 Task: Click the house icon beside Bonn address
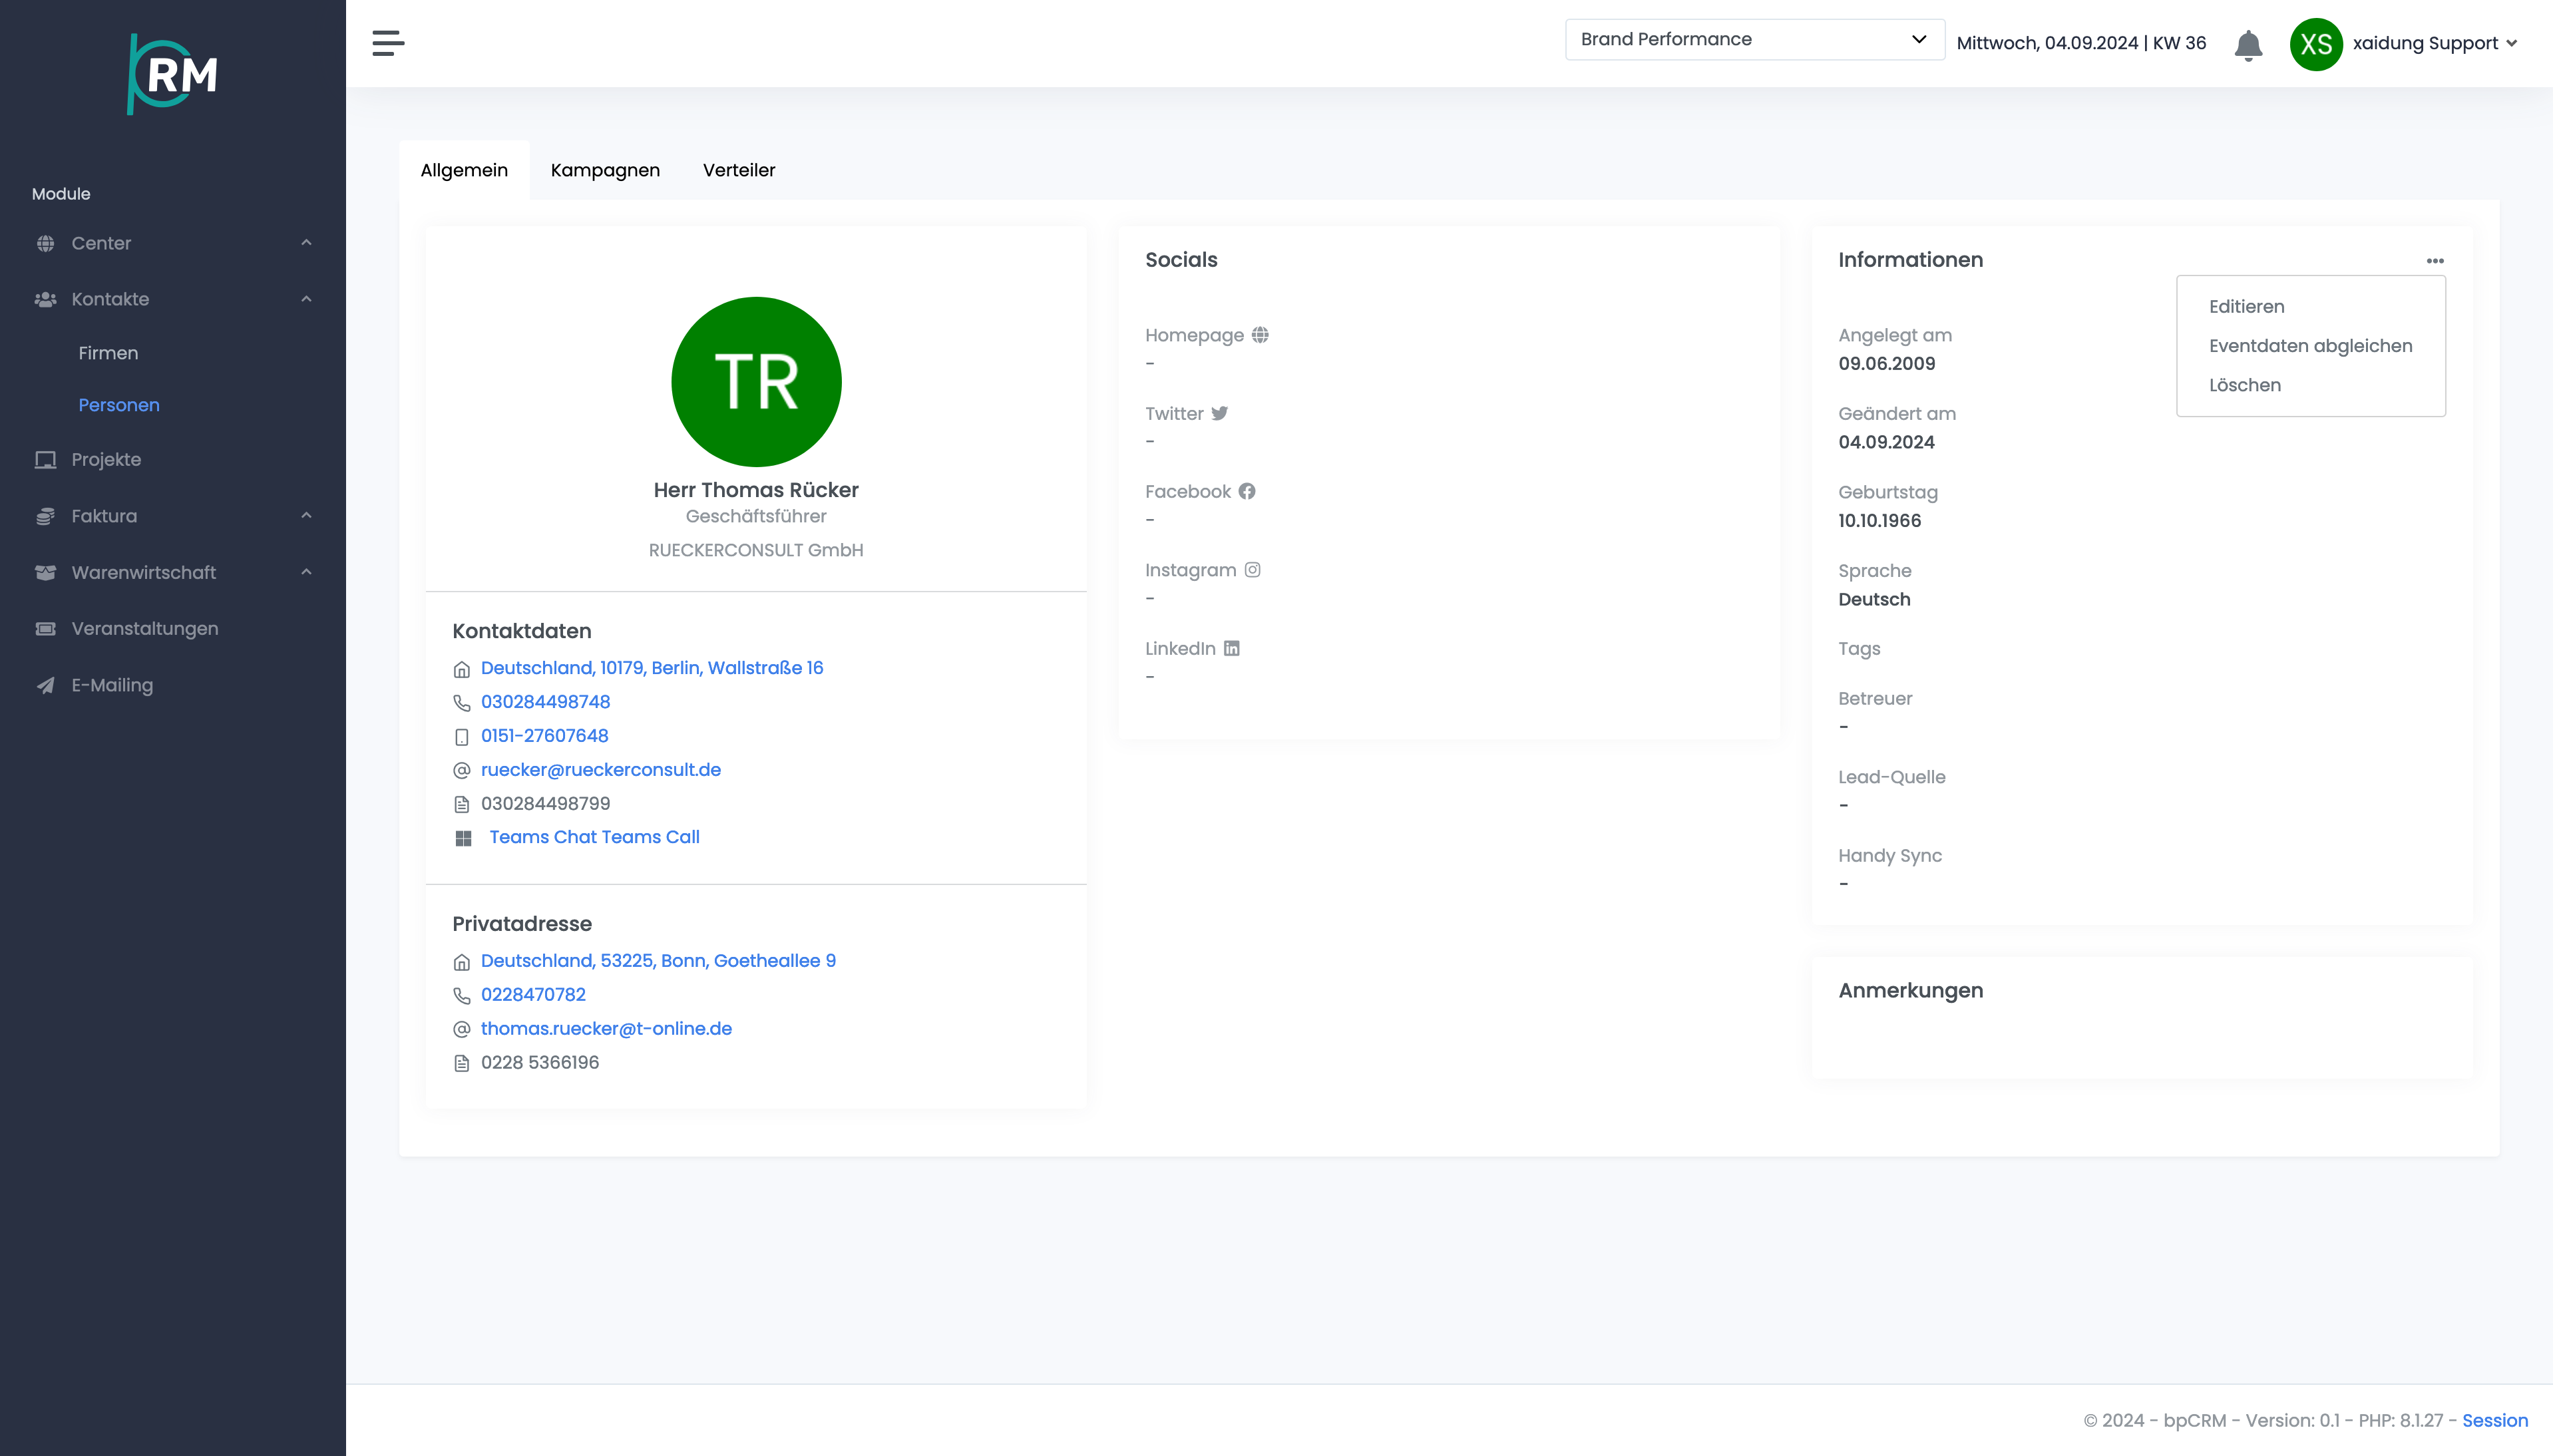click(461, 962)
